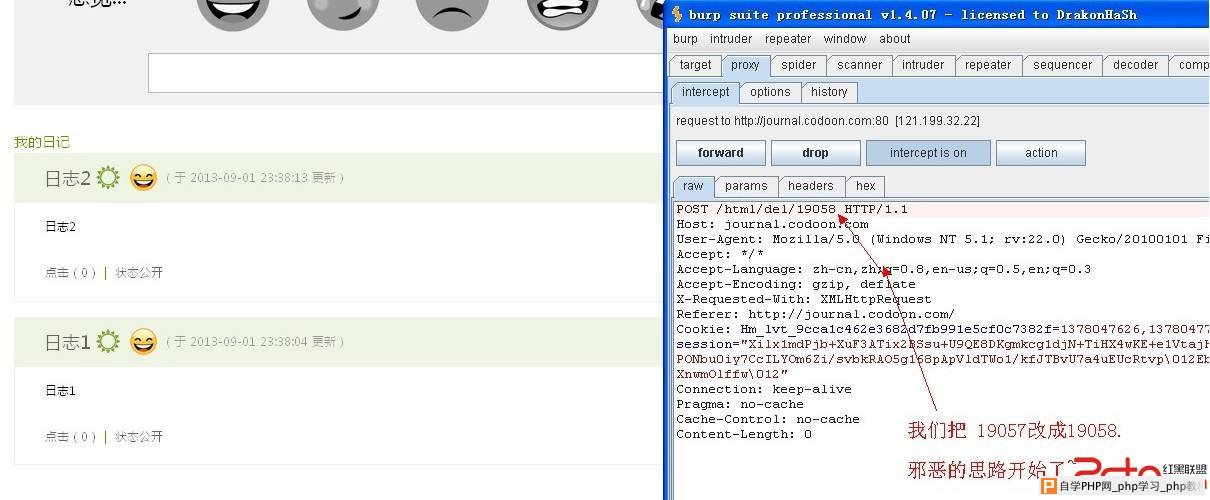Open the 日志1 diary title

[68, 342]
